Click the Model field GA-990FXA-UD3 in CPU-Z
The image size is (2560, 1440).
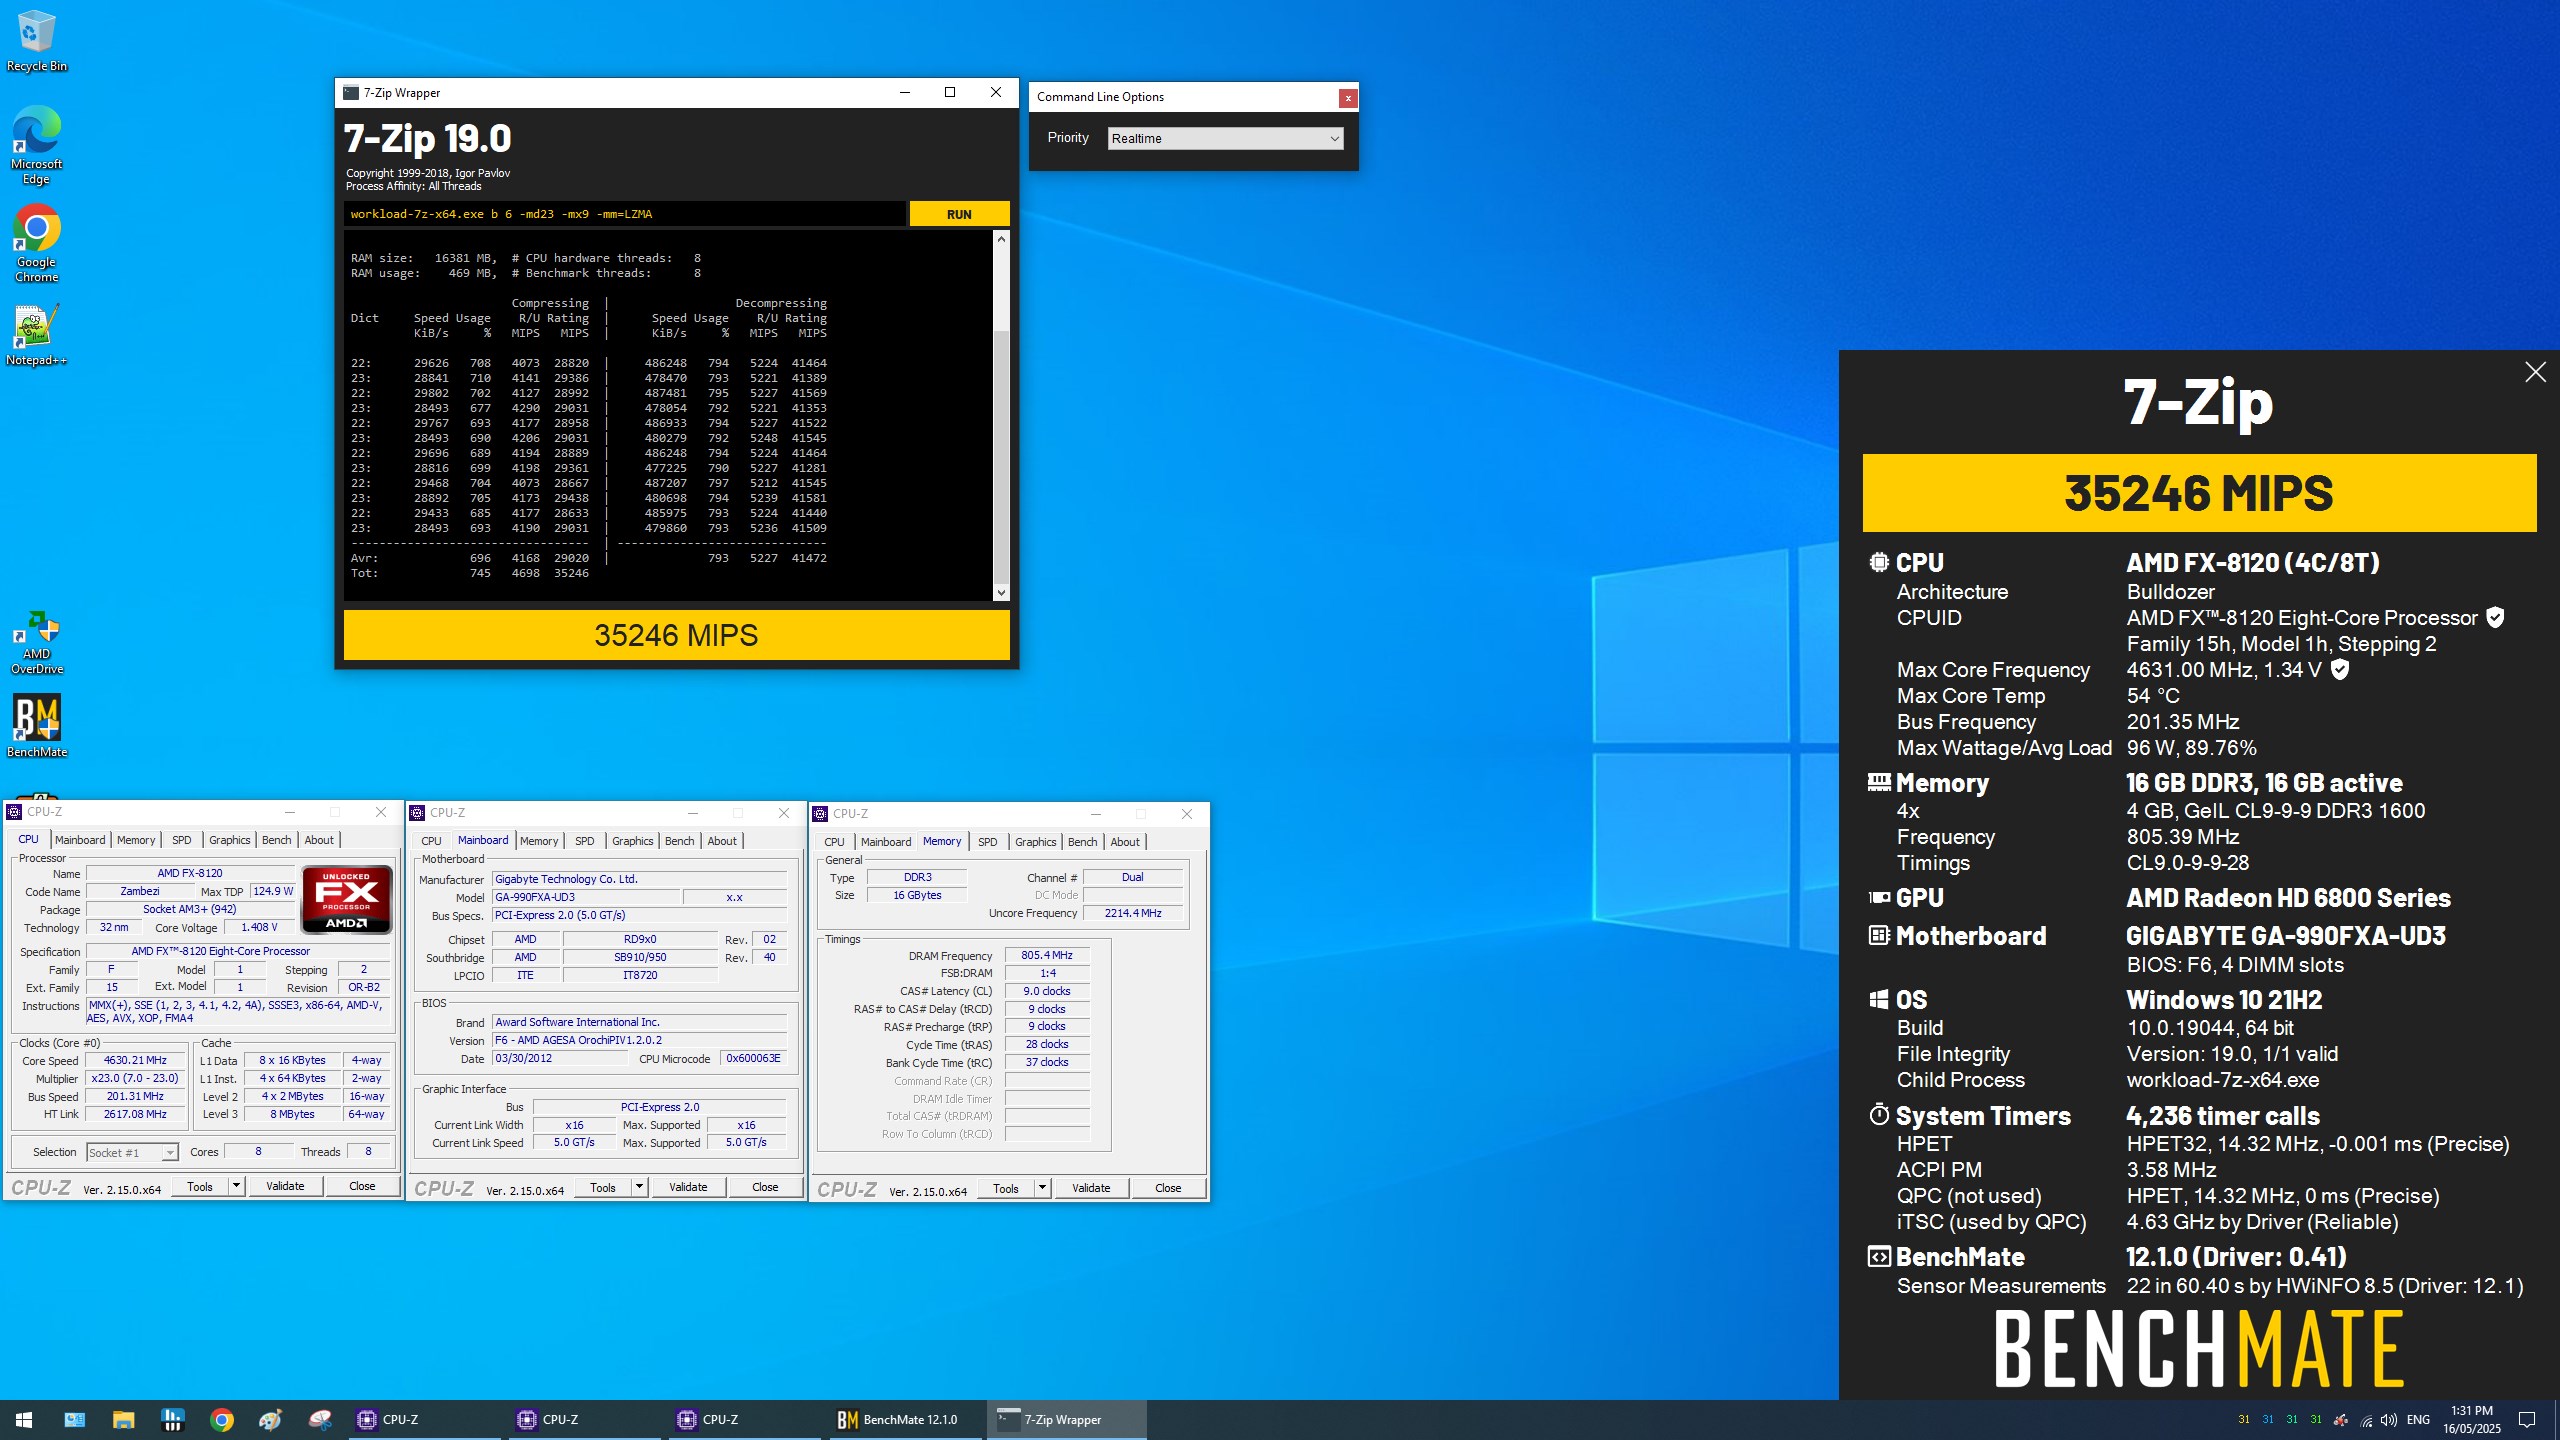585,897
